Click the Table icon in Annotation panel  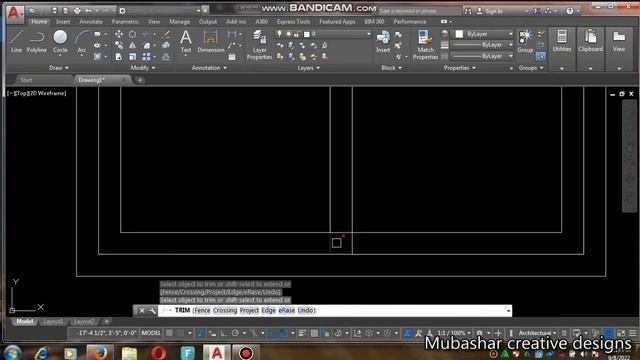(232, 57)
